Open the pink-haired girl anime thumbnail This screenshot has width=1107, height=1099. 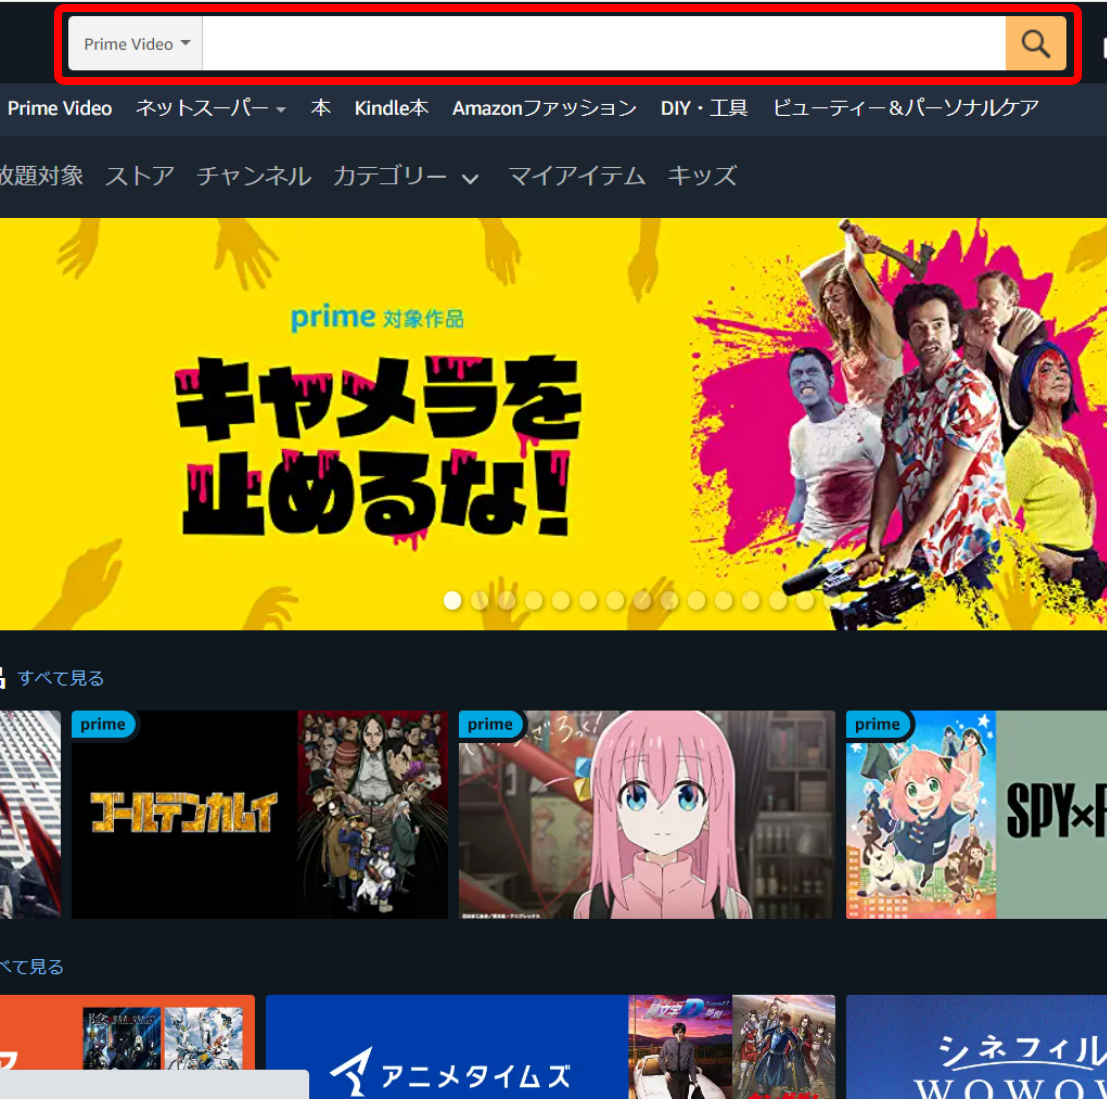[647, 815]
